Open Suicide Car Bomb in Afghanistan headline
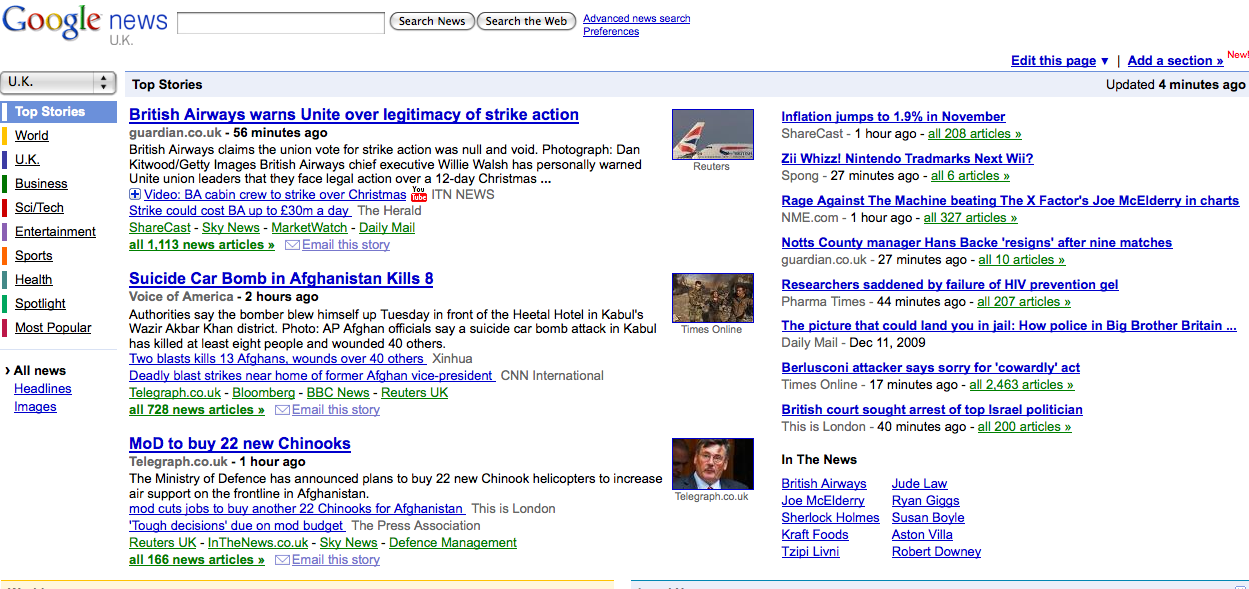 (281, 279)
